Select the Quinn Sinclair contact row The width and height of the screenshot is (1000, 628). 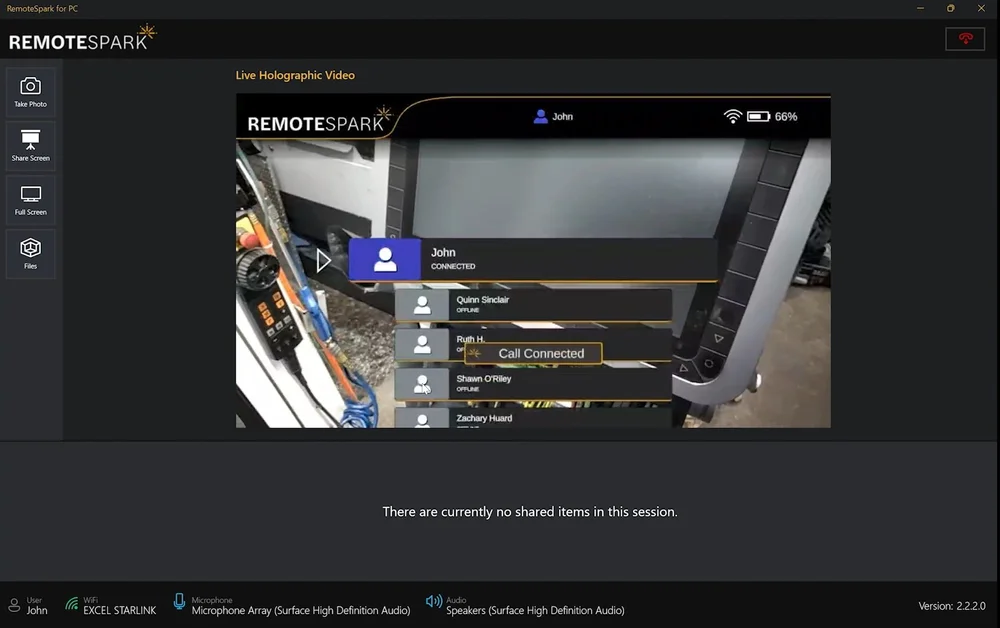[533, 305]
